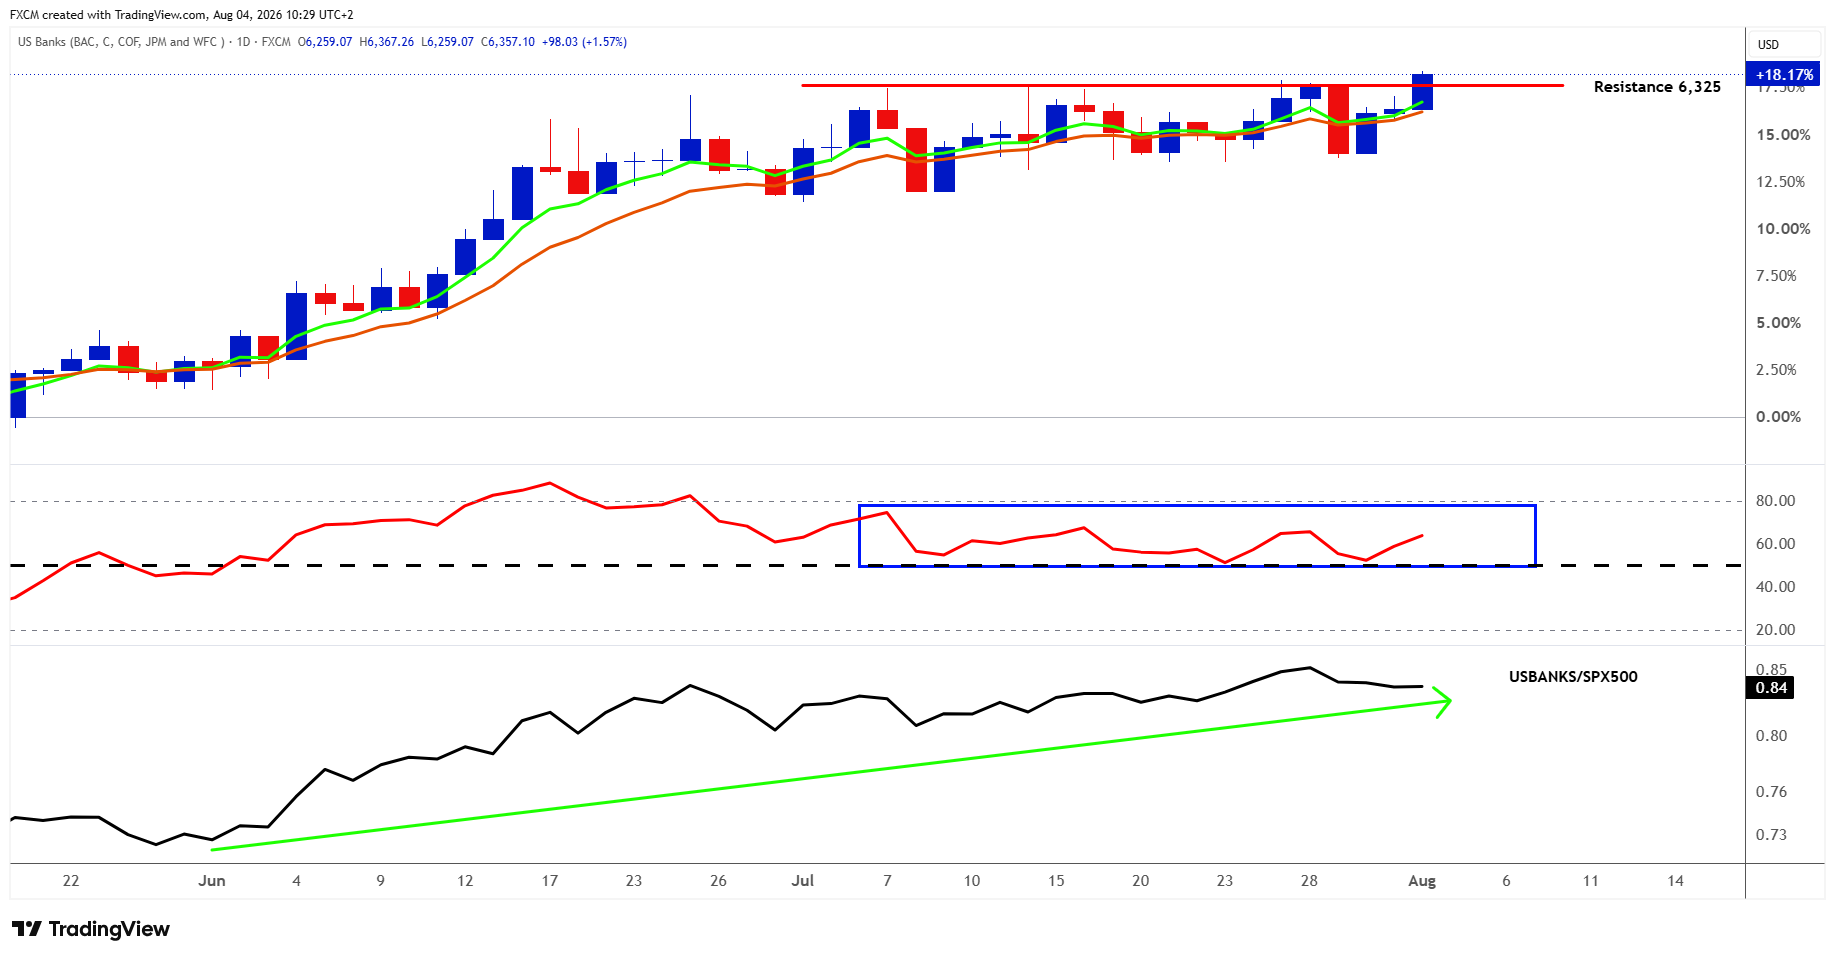
Task: Select the open value O6,259.07
Action: pos(325,42)
